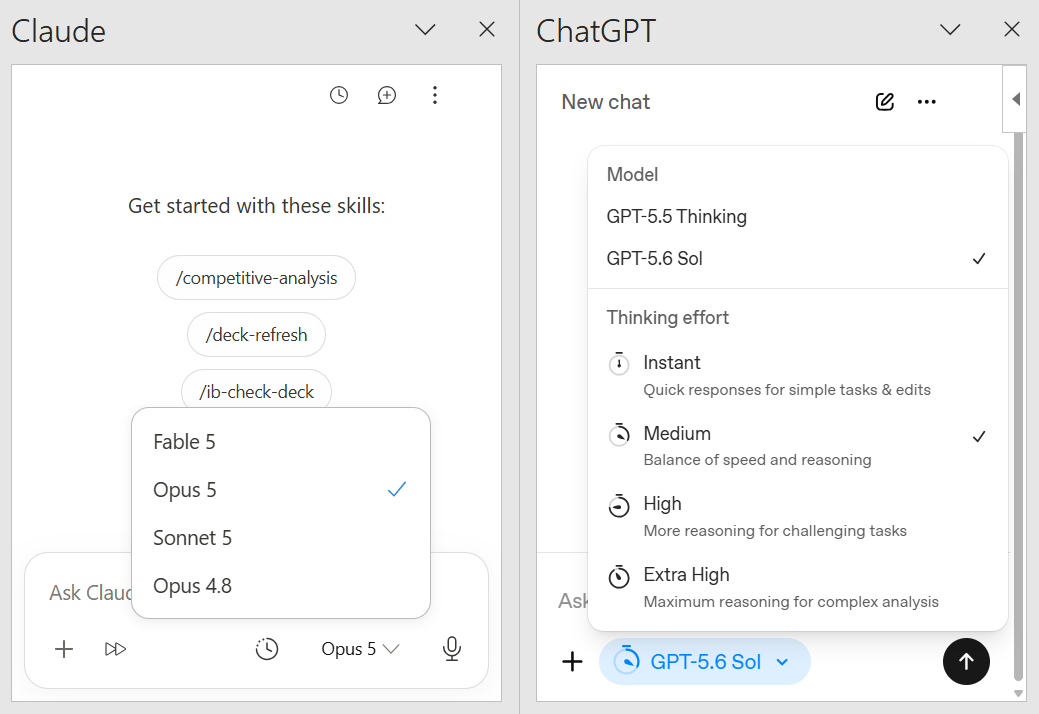Expand ChatGPT pane options chevron

coord(950,29)
